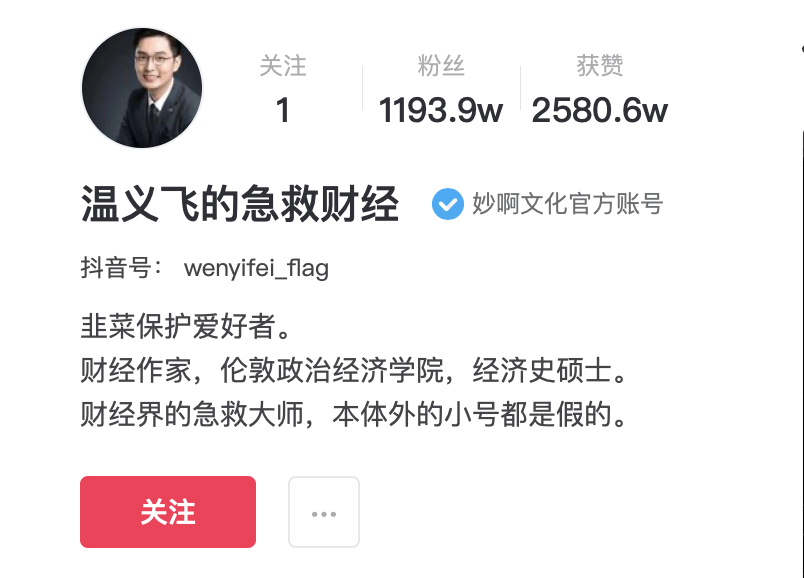The height and width of the screenshot is (578, 804).
Task: Click the gray 关注 following label
Action: (x=283, y=66)
